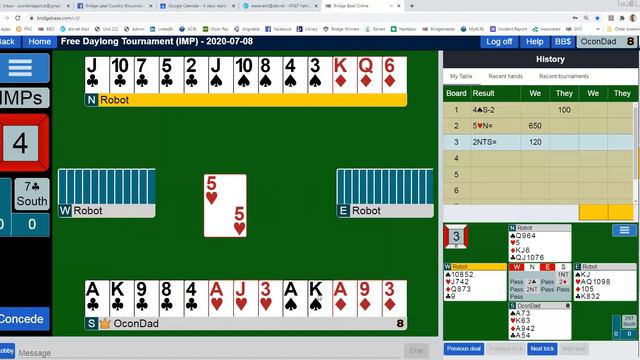Click the board number 4 vulnerability indicator
The width and height of the screenshot is (640, 360).
coord(20,143)
